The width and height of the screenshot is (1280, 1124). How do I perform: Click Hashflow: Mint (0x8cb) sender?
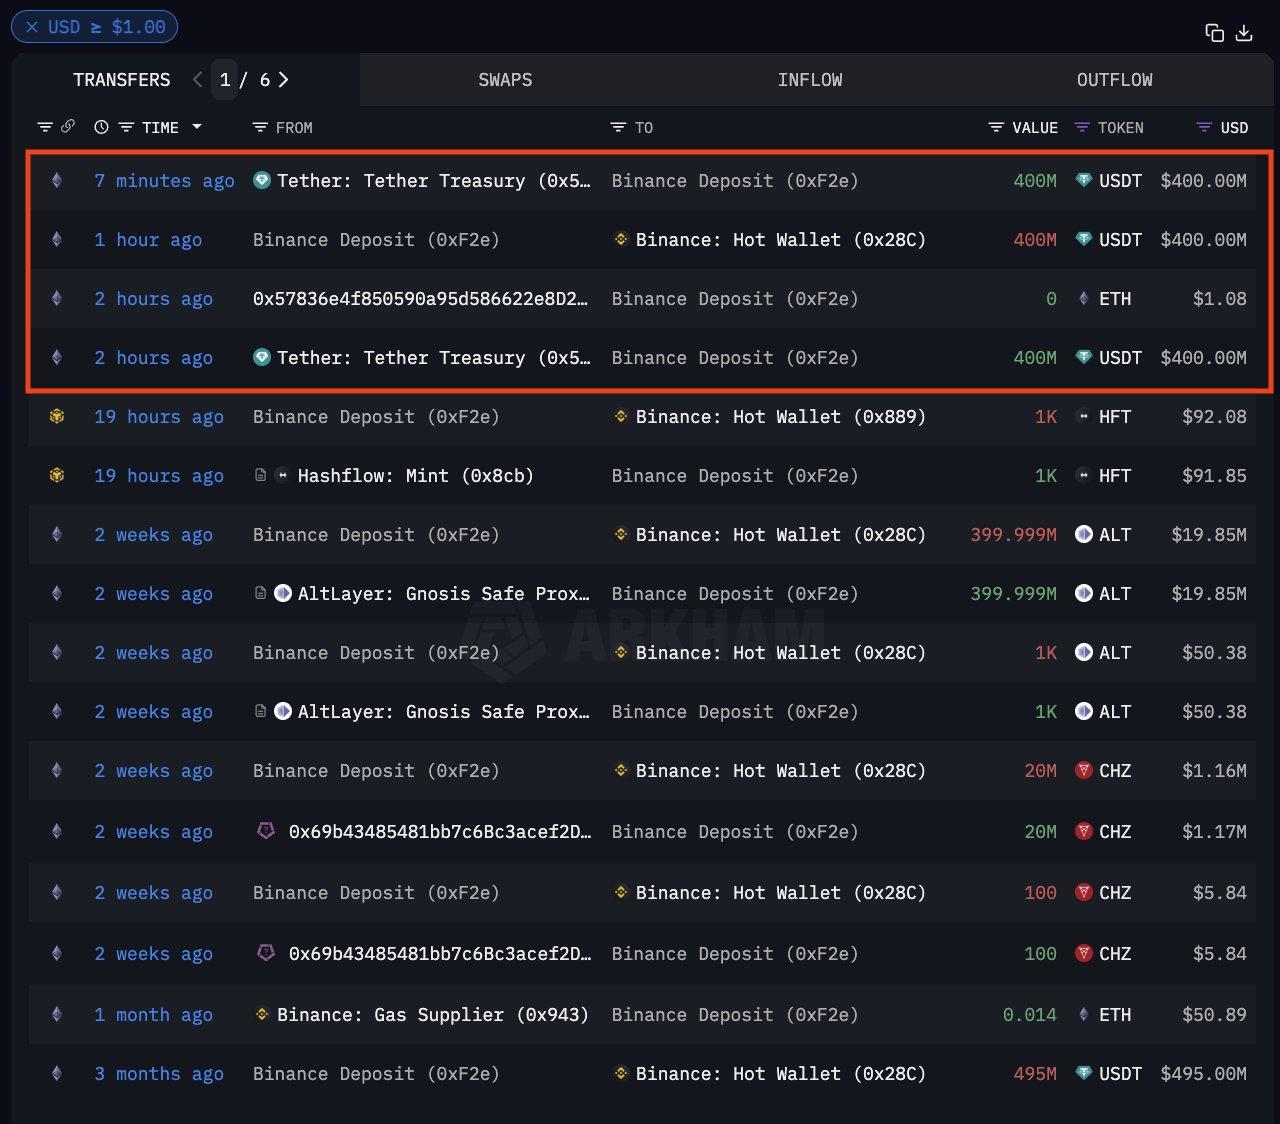(x=415, y=476)
